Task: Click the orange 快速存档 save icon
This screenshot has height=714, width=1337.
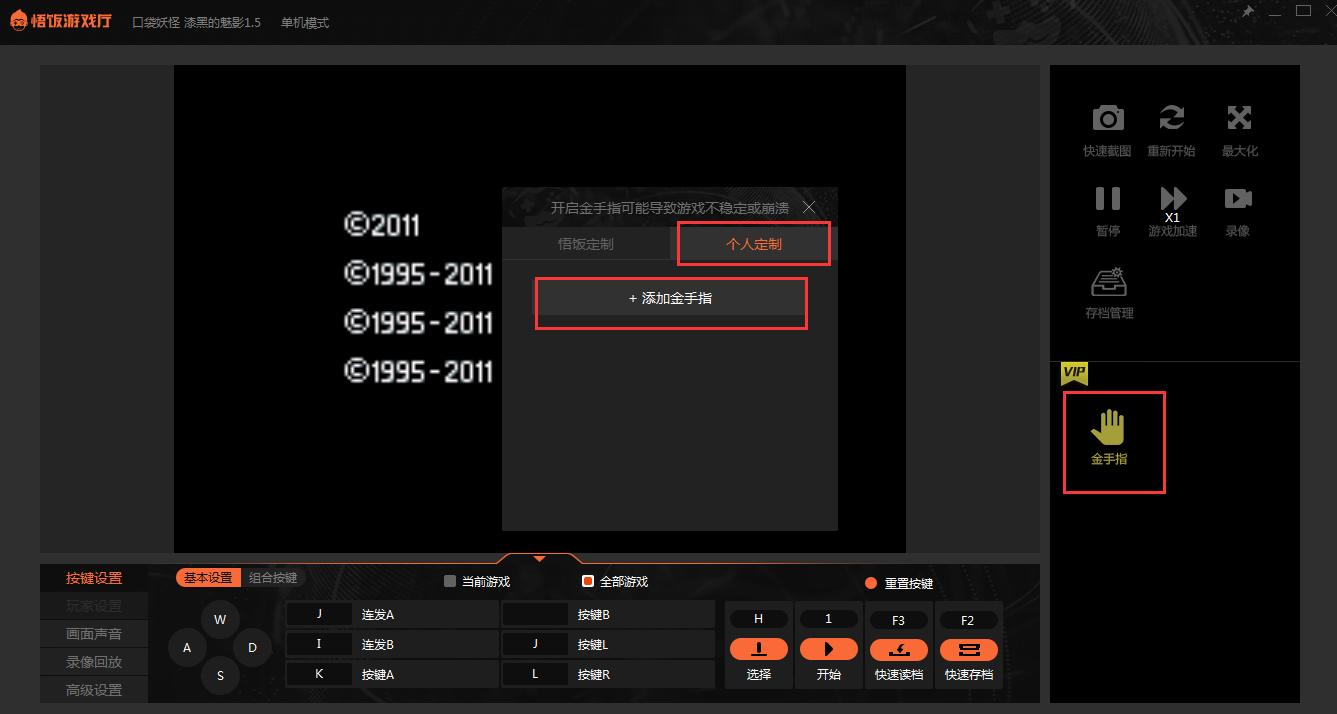Action: pyautogui.click(x=968, y=649)
